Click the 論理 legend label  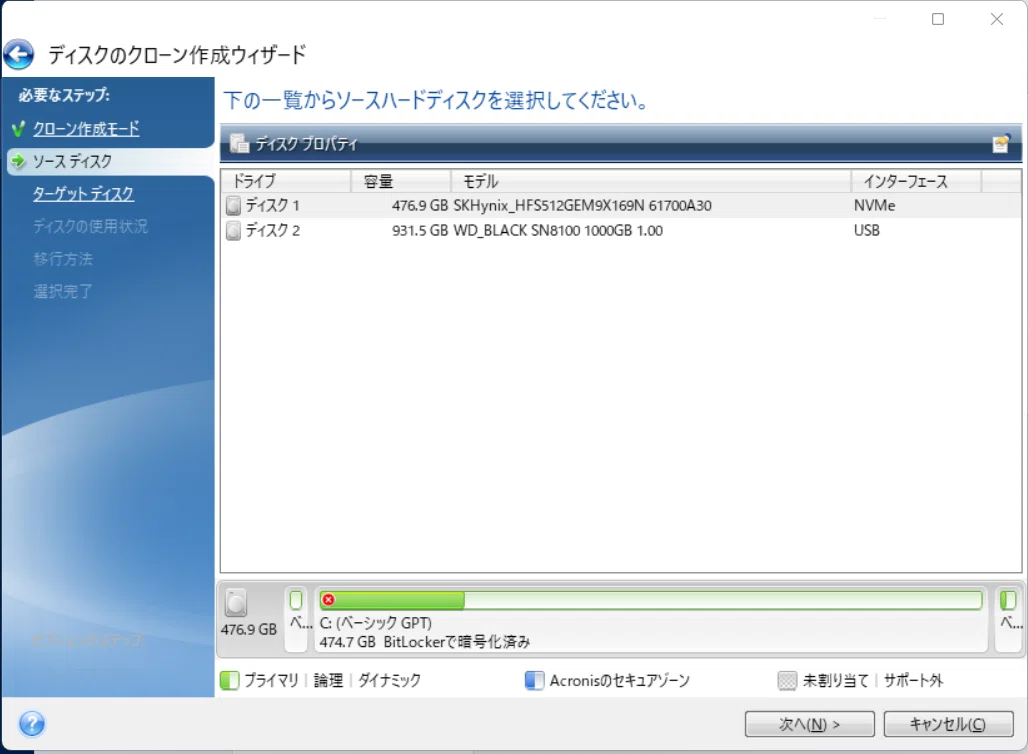pyautogui.click(x=328, y=681)
